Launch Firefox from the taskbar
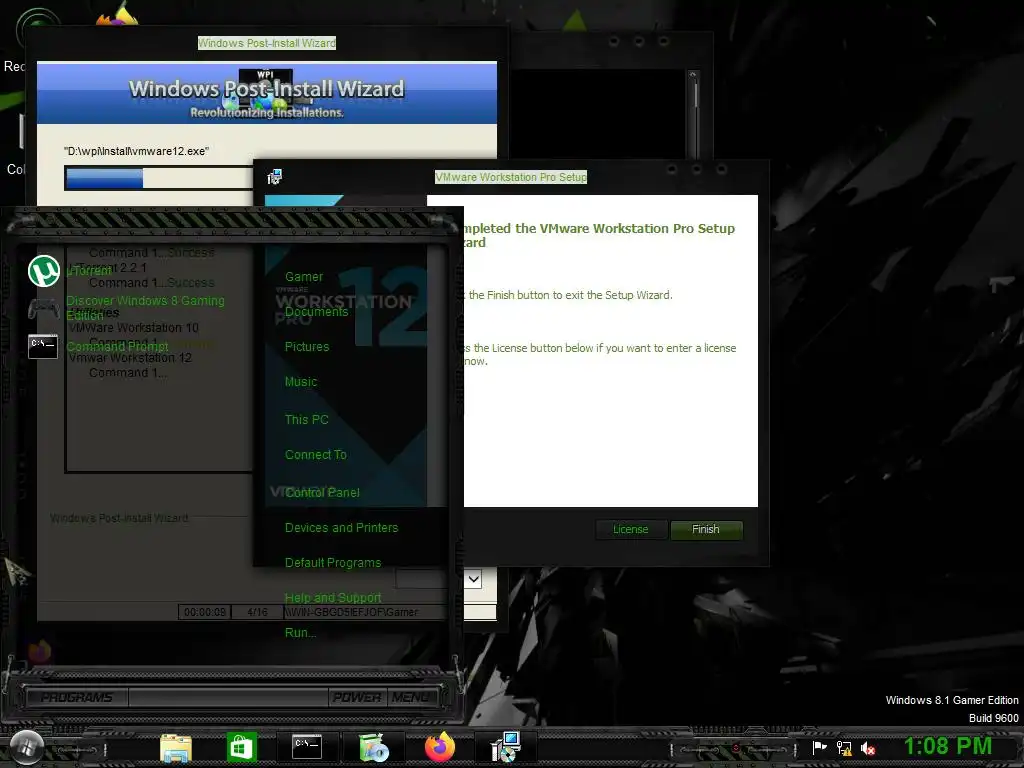This screenshot has width=1024, height=768. pyautogui.click(x=440, y=747)
